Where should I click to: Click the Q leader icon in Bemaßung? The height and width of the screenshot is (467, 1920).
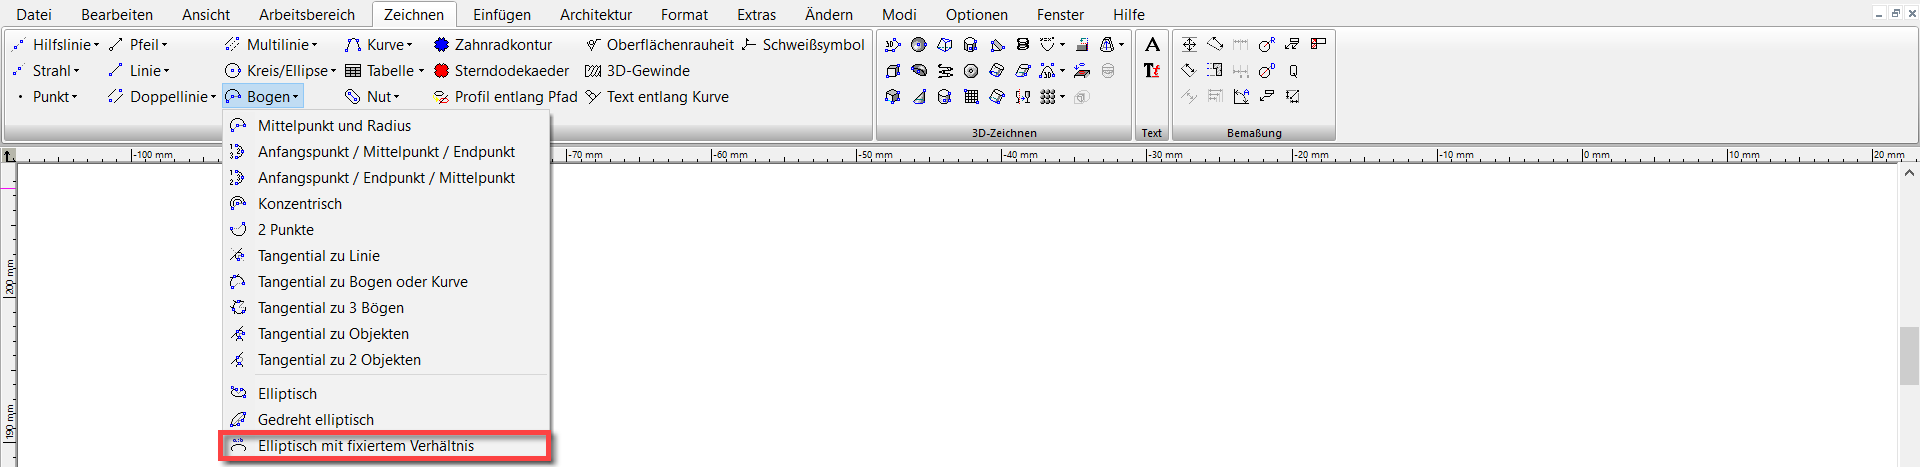[1293, 71]
